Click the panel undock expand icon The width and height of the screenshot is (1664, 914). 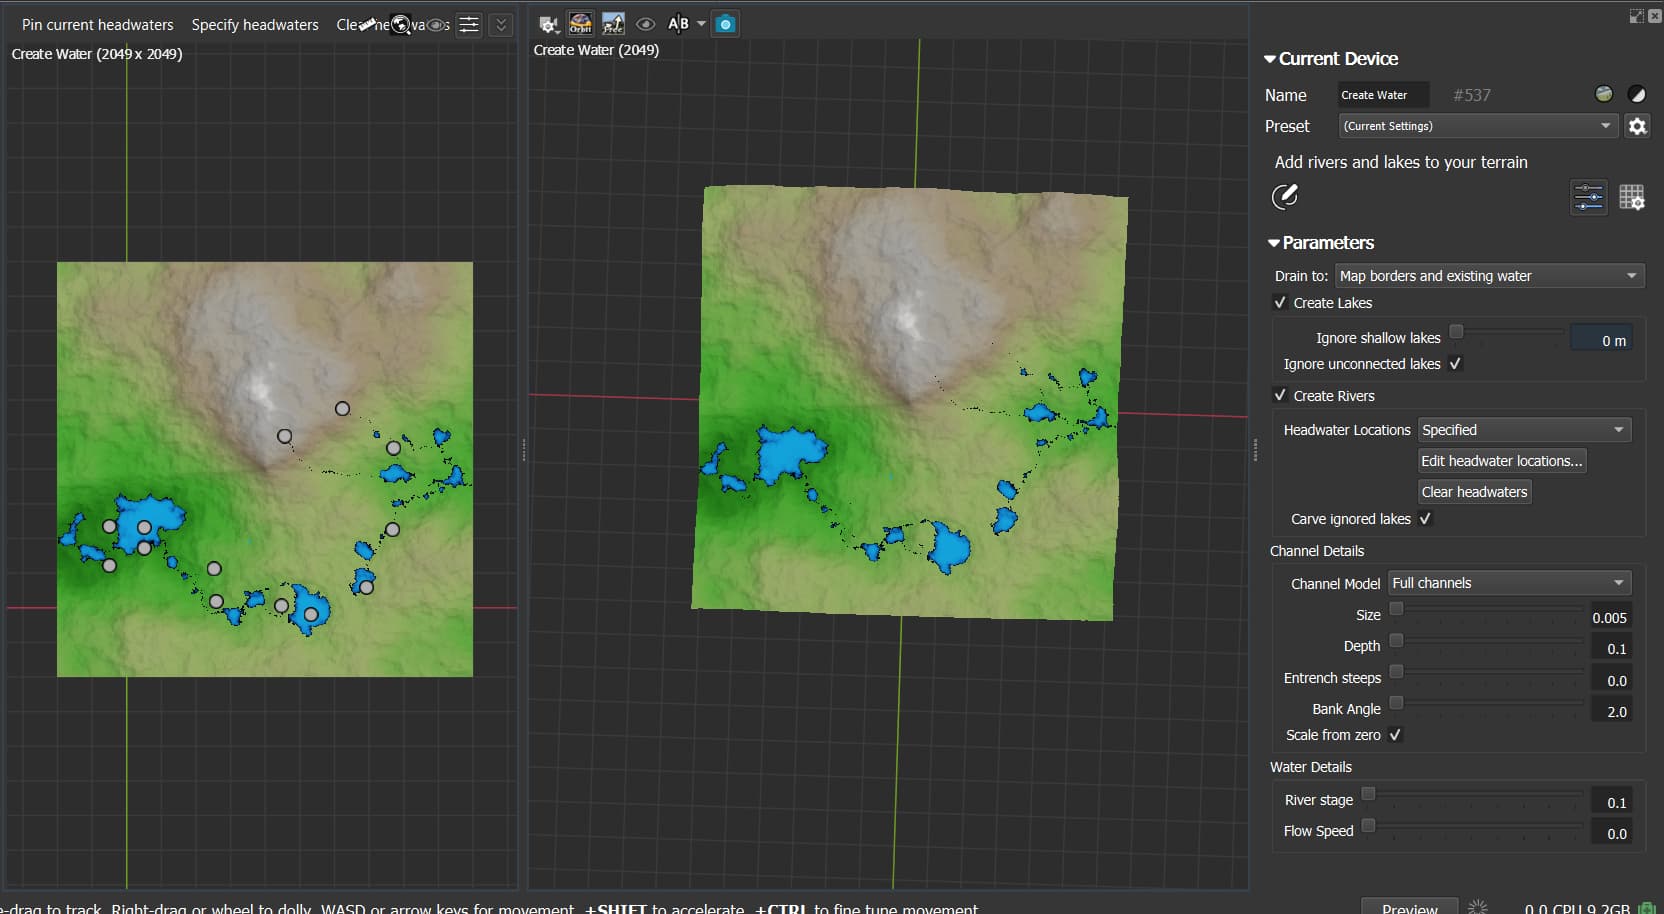pyautogui.click(x=1636, y=16)
